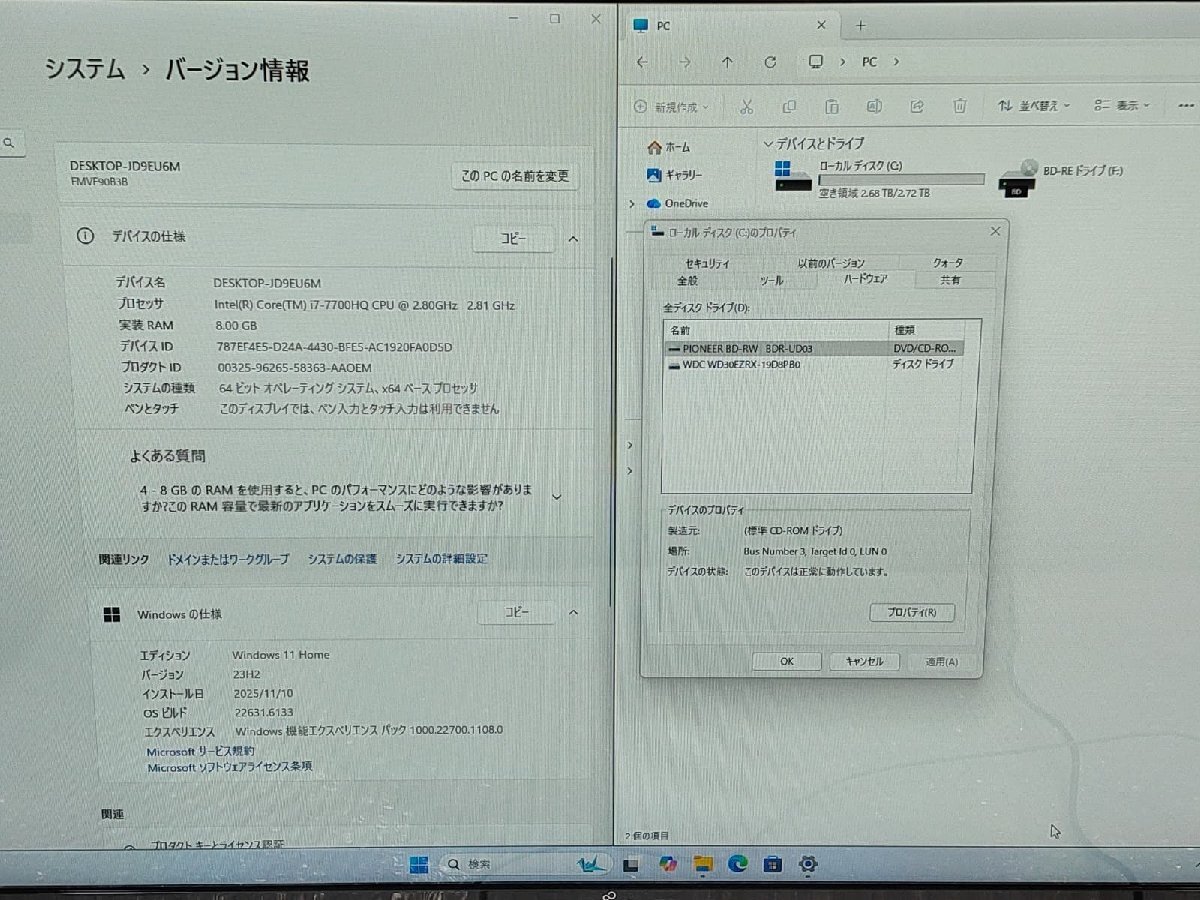The image size is (1200, 900).
Task: Click the Rename icon in Explorer toolbar
Action: (x=874, y=105)
